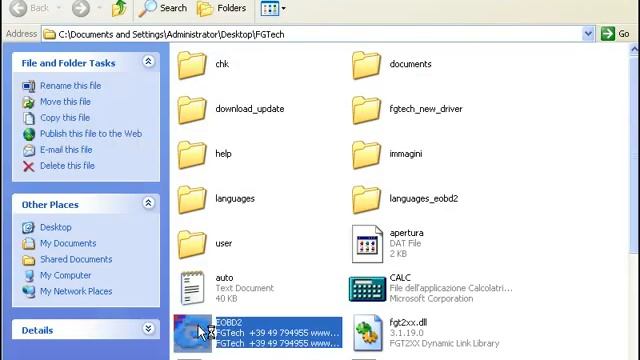The width and height of the screenshot is (640, 360).
Task: Open My Network Places link
Action: coord(76,291)
